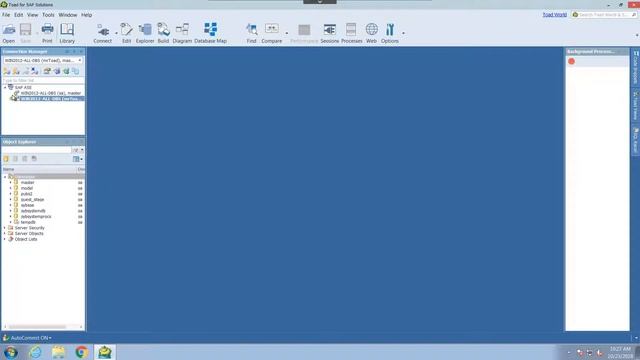The width and height of the screenshot is (640, 360).
Task: Click the Toad Views side tab
Action: click(x=636, y=105)
